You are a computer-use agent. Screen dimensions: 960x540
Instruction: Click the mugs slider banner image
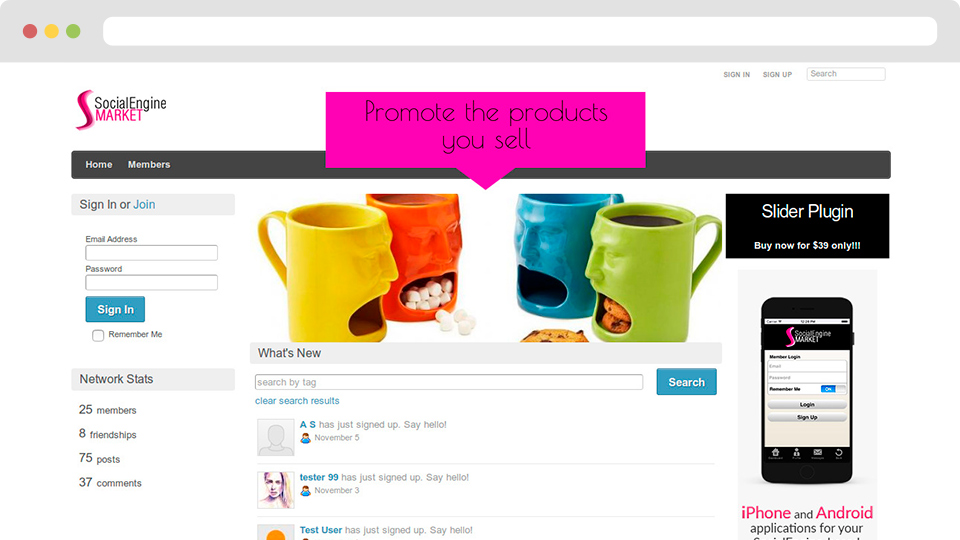[x=486, y=268]
